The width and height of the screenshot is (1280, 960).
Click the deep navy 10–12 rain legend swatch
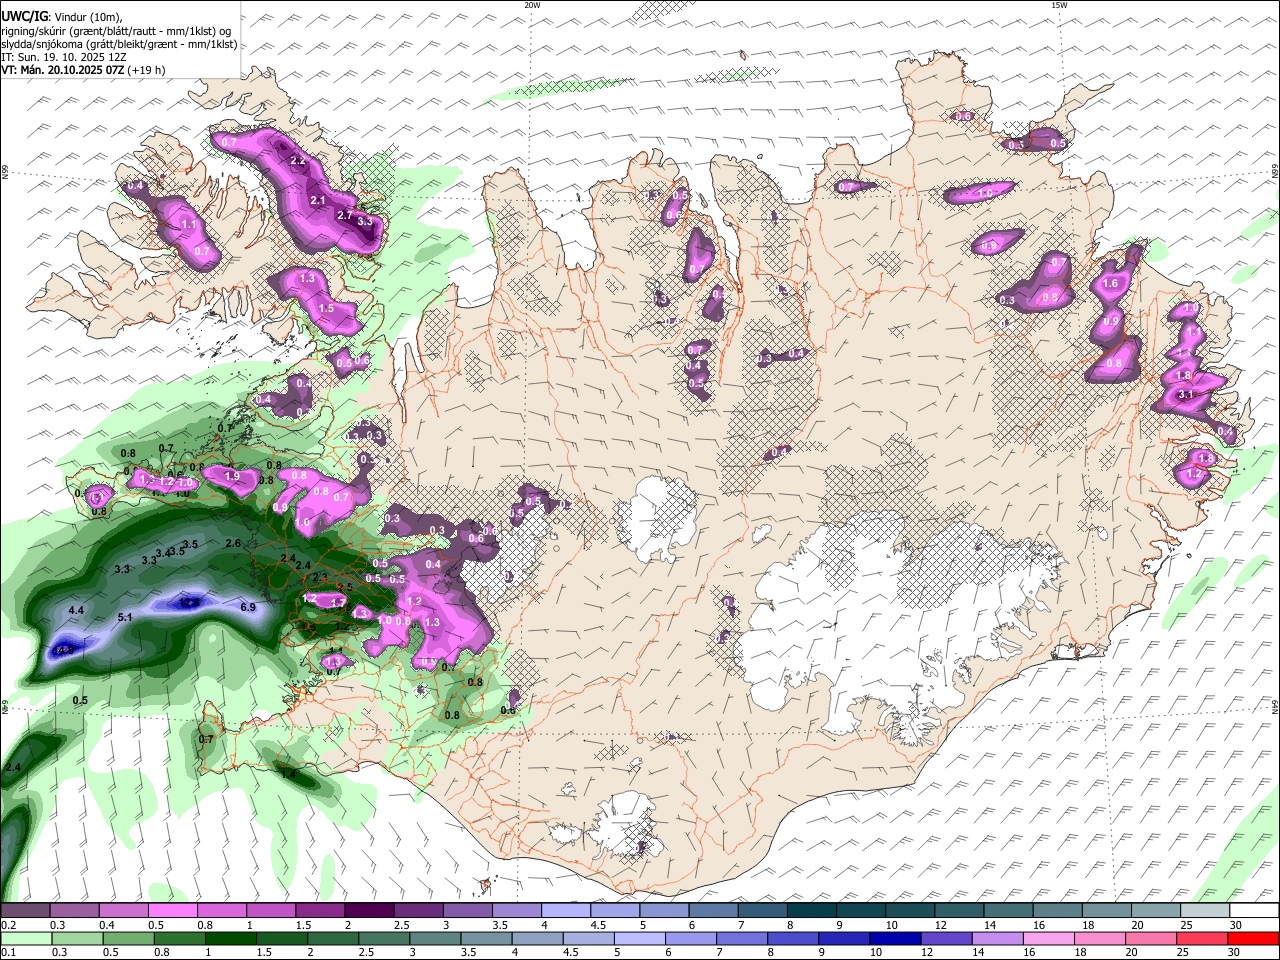897,938
